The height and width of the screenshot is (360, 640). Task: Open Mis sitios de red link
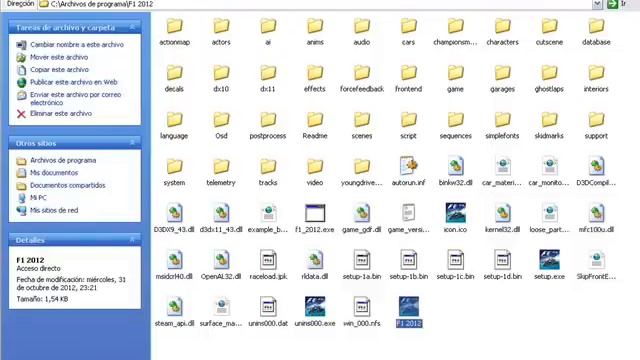pyautogui.click(x=54, y=210)
